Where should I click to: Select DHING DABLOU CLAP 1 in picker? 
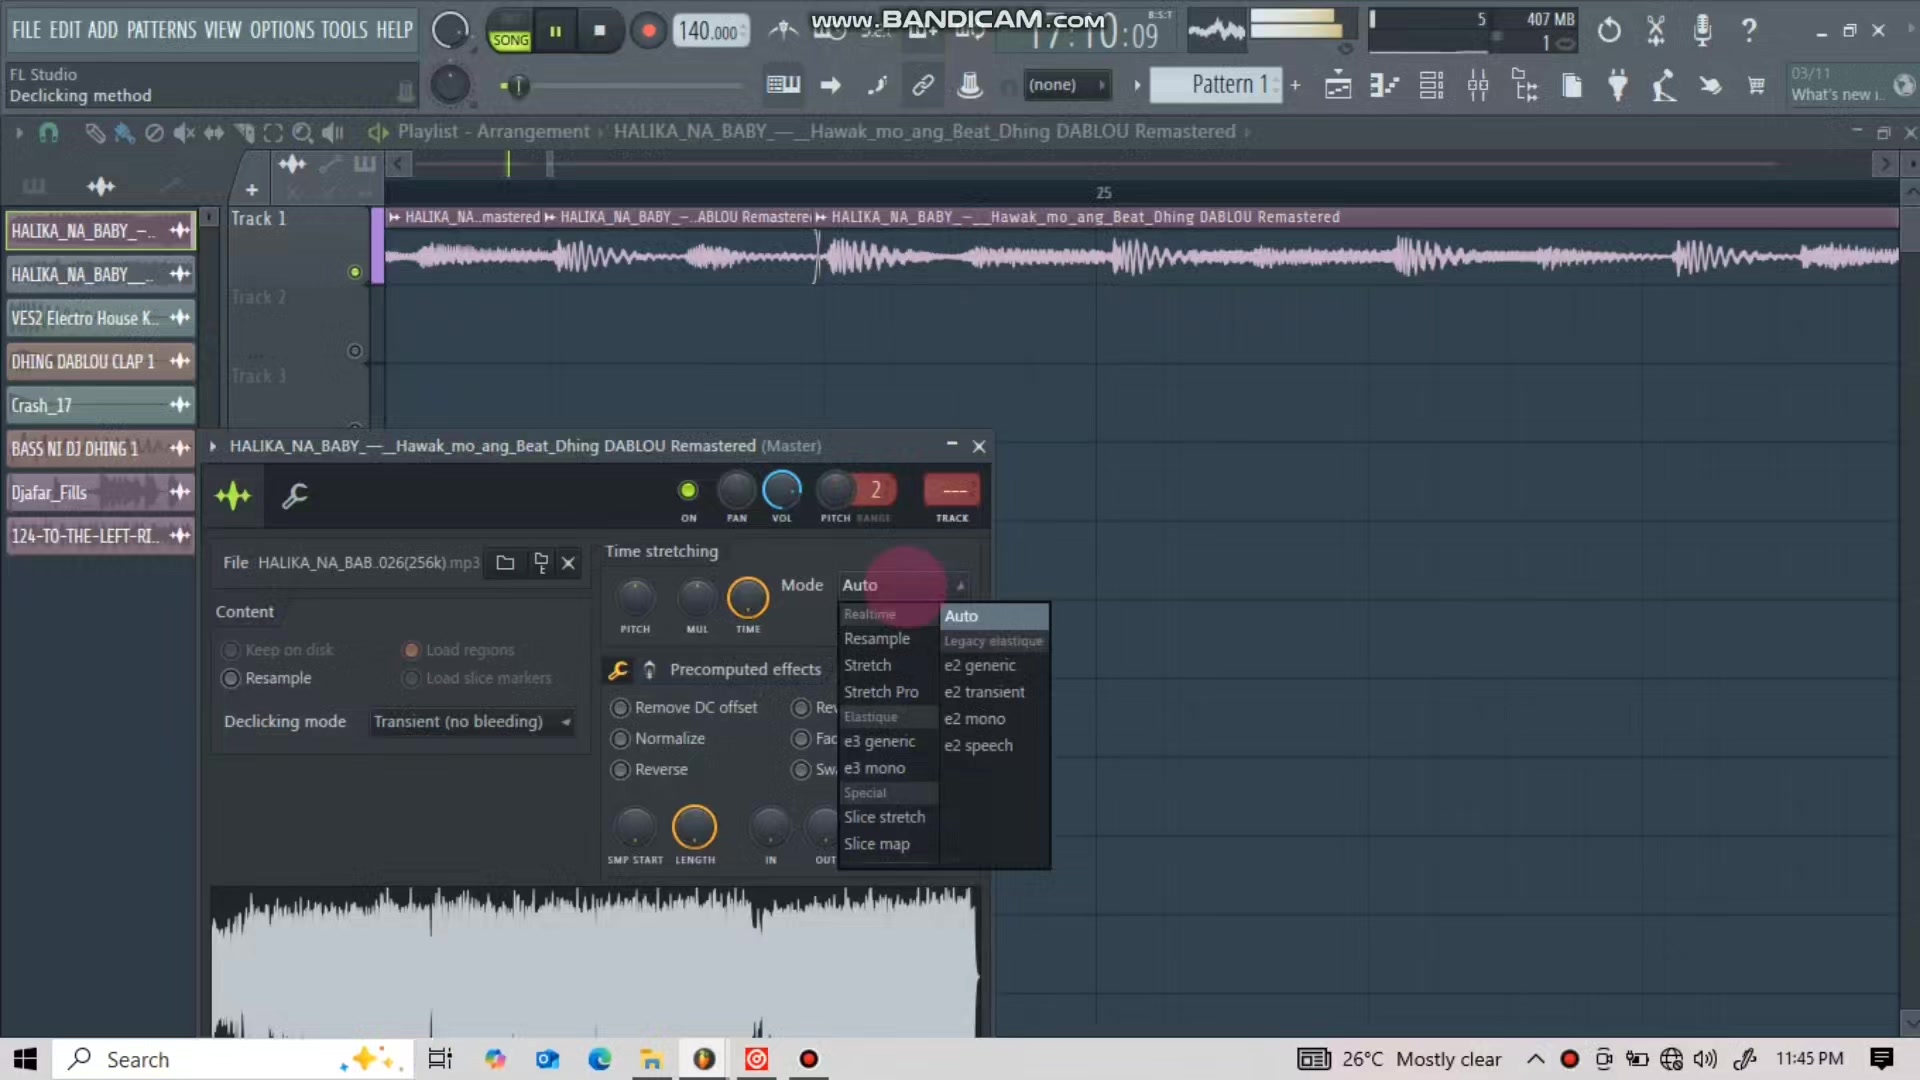coord(100,361)
